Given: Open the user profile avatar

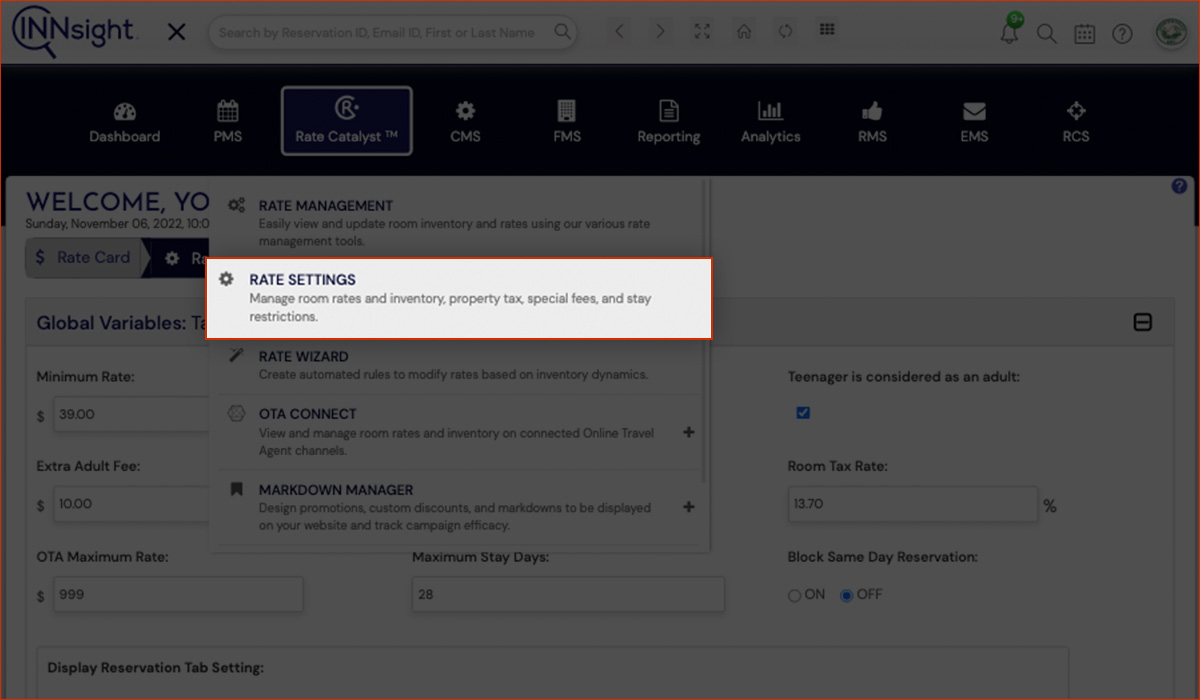Looking at the screenshot, I should click(1169, 33).
